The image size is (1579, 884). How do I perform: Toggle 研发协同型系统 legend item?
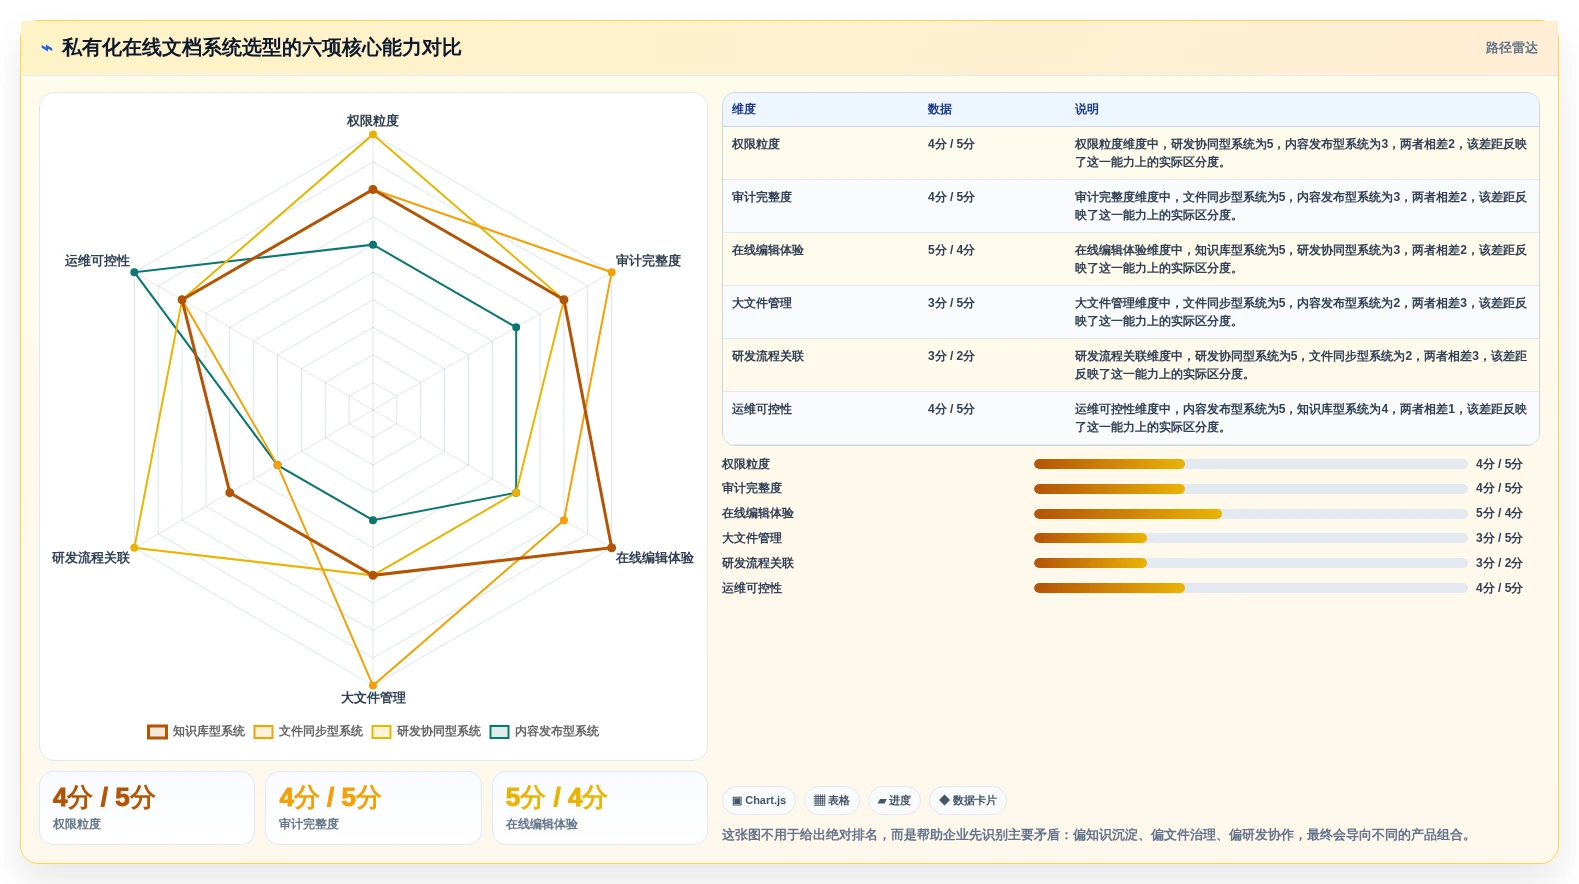(x=426, y=731)
